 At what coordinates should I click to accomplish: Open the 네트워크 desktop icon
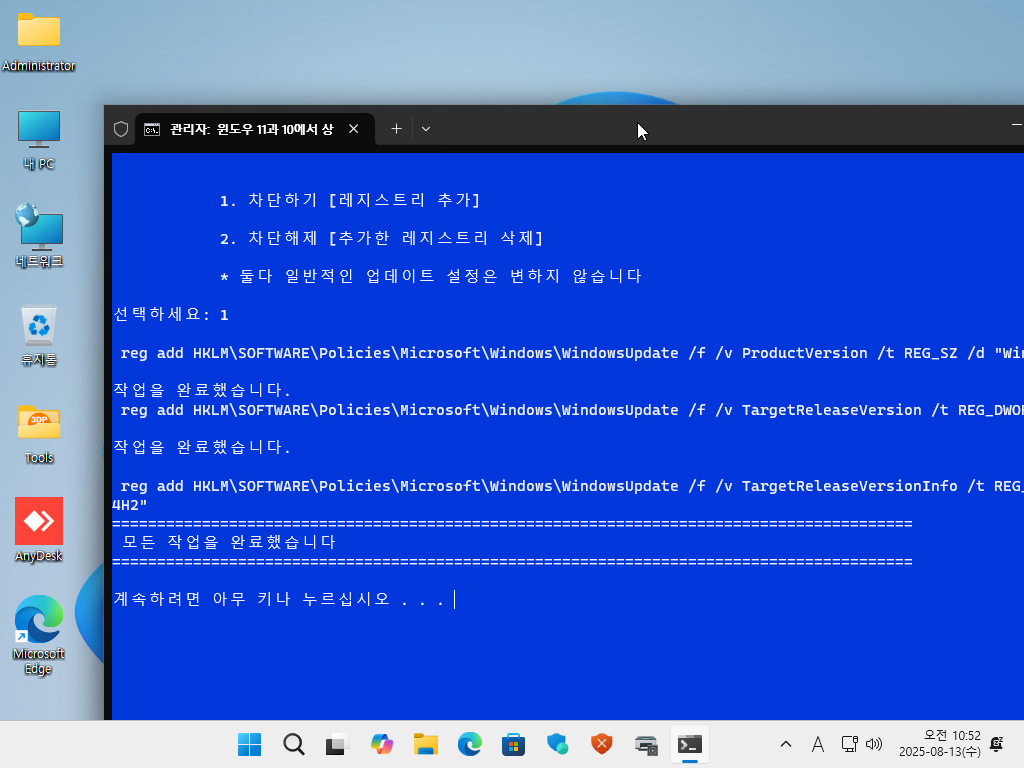[39, 236]
